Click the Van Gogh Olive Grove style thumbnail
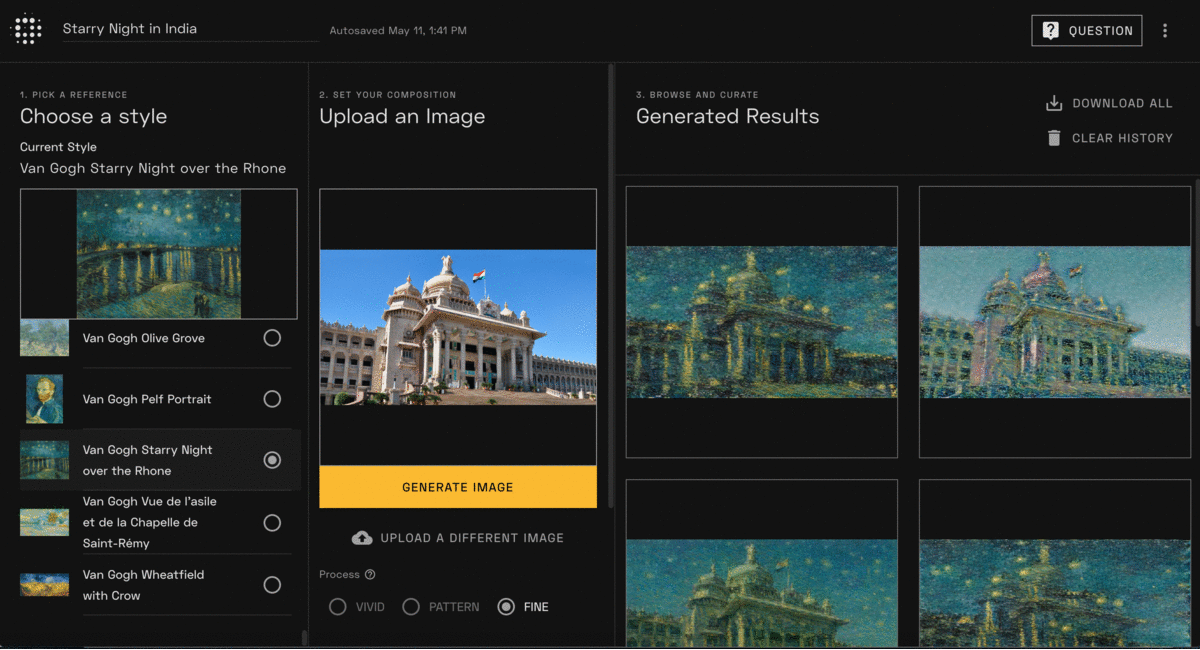This screenshot has height=650, width=1200. (44, 338)
